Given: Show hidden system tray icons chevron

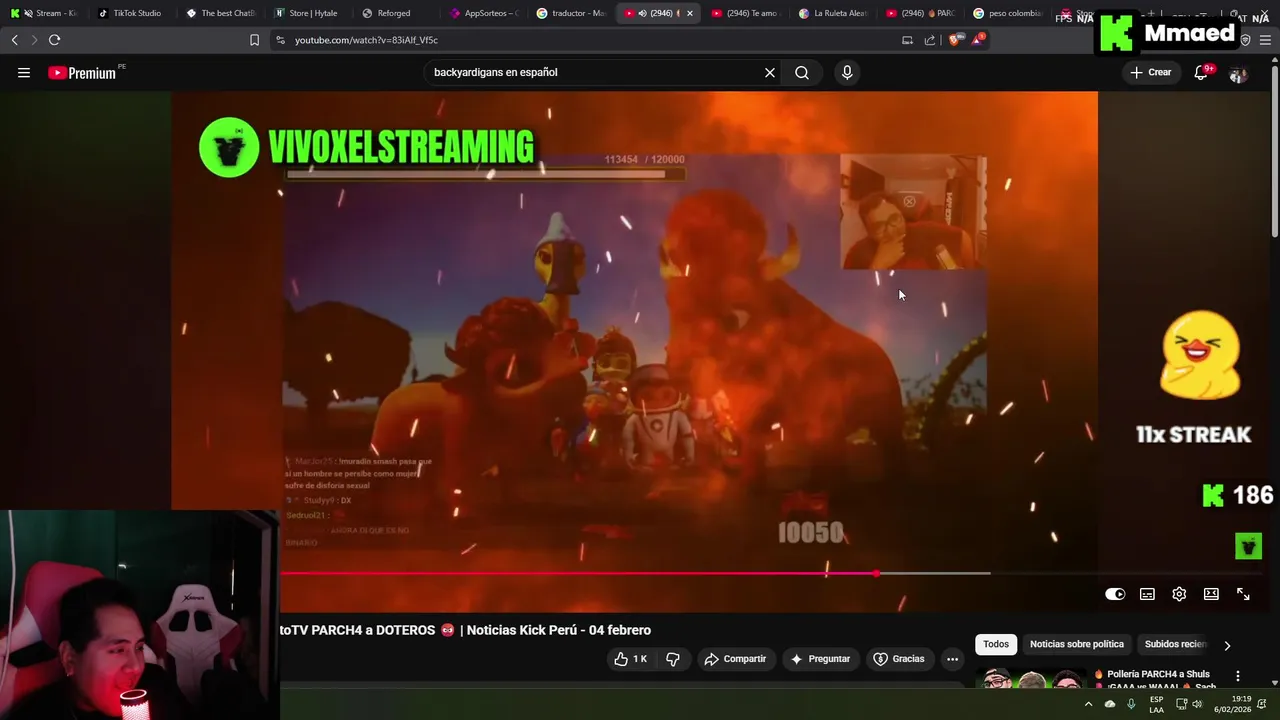Looking at the screenshot, I should click(1088, 704).
